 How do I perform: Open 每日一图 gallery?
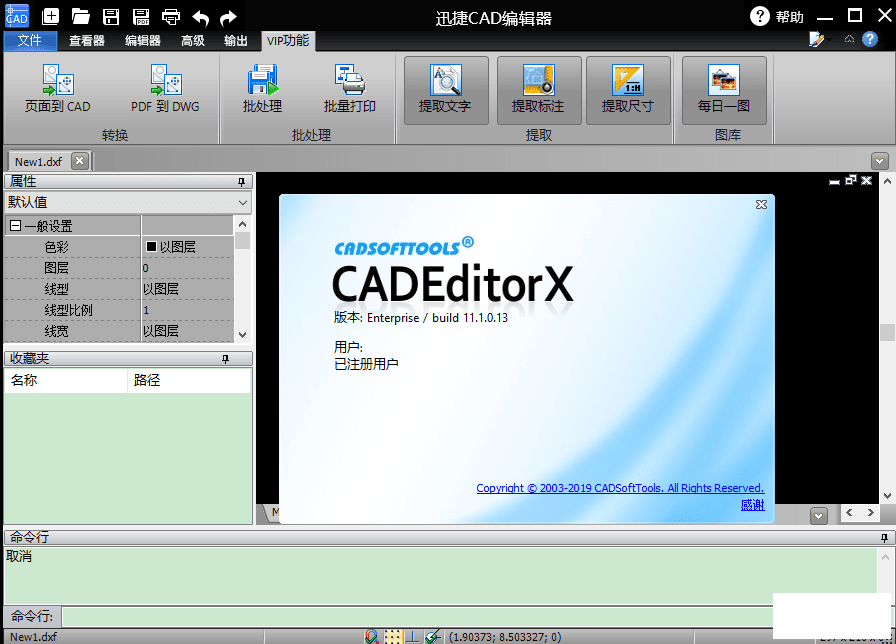click(x=724, y=90)
